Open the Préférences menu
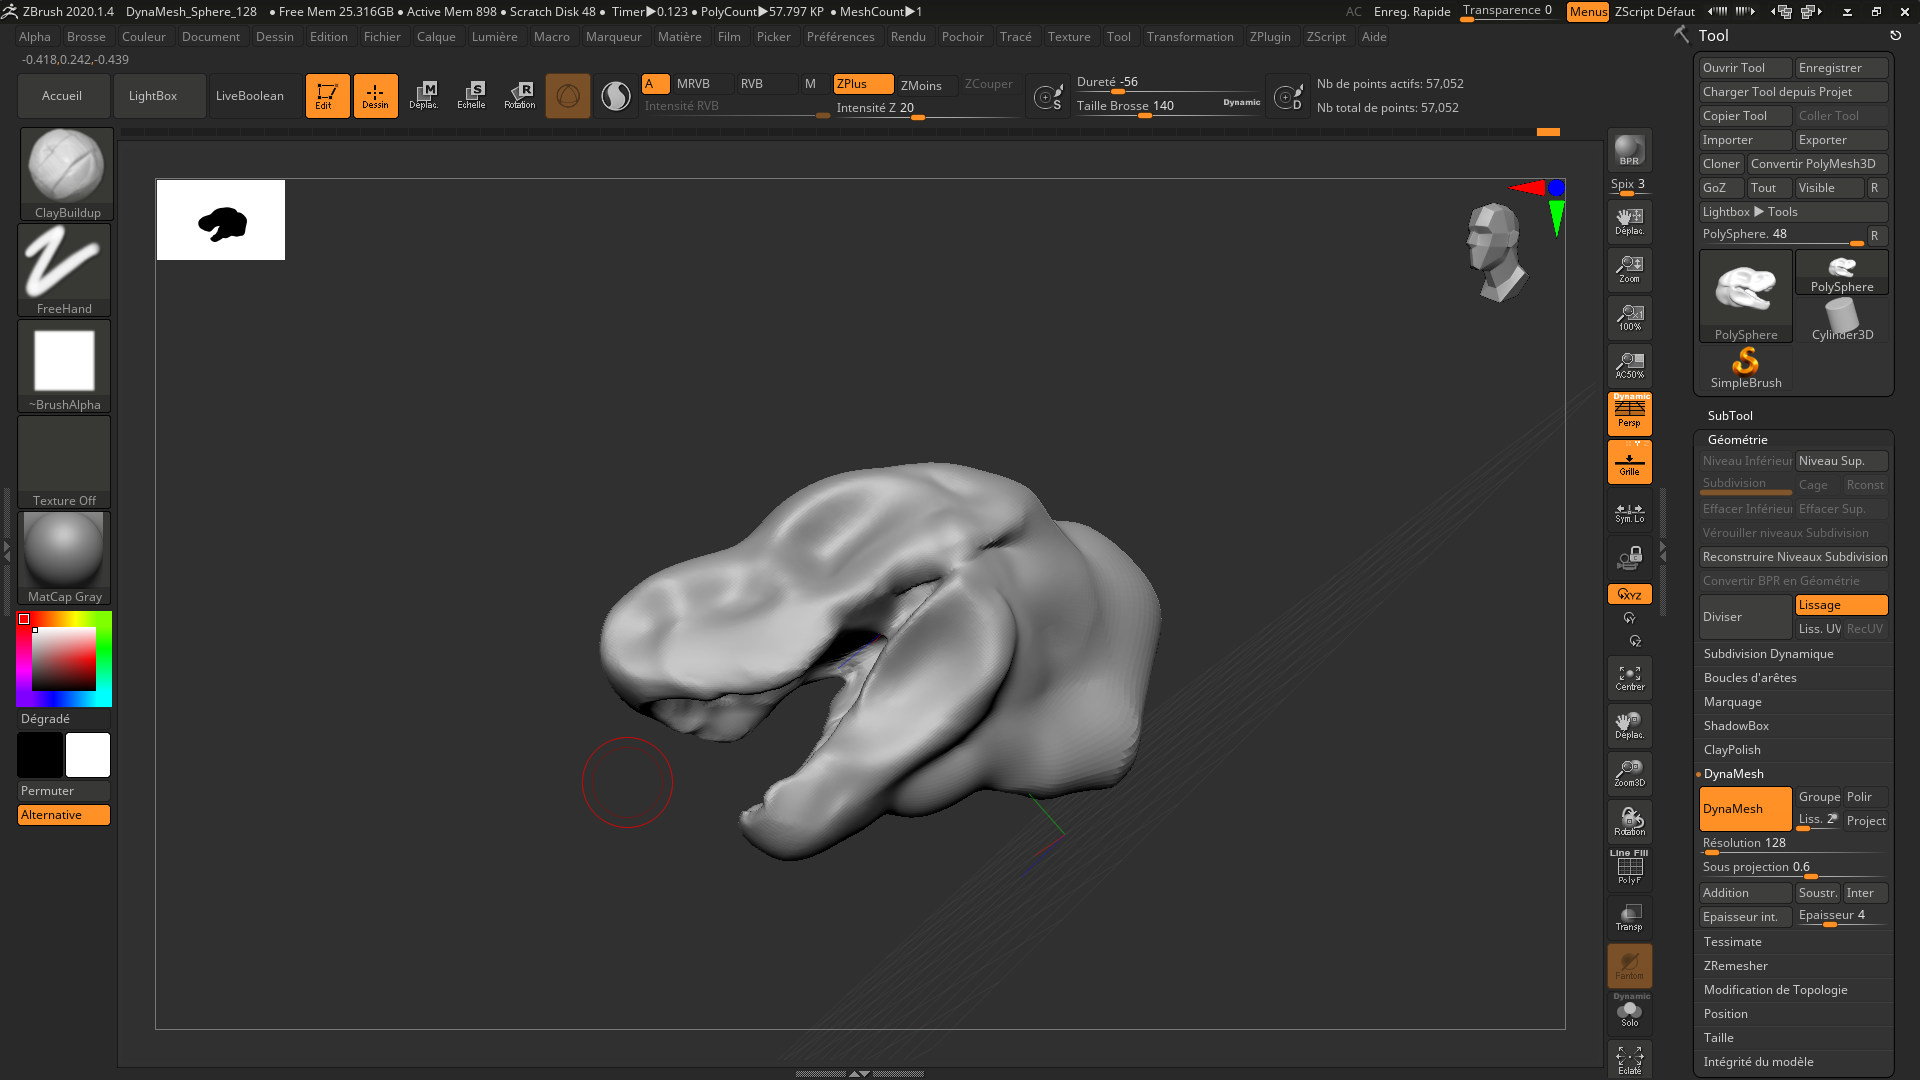Screen dimensions: 1920x1080 click(840, 37)
